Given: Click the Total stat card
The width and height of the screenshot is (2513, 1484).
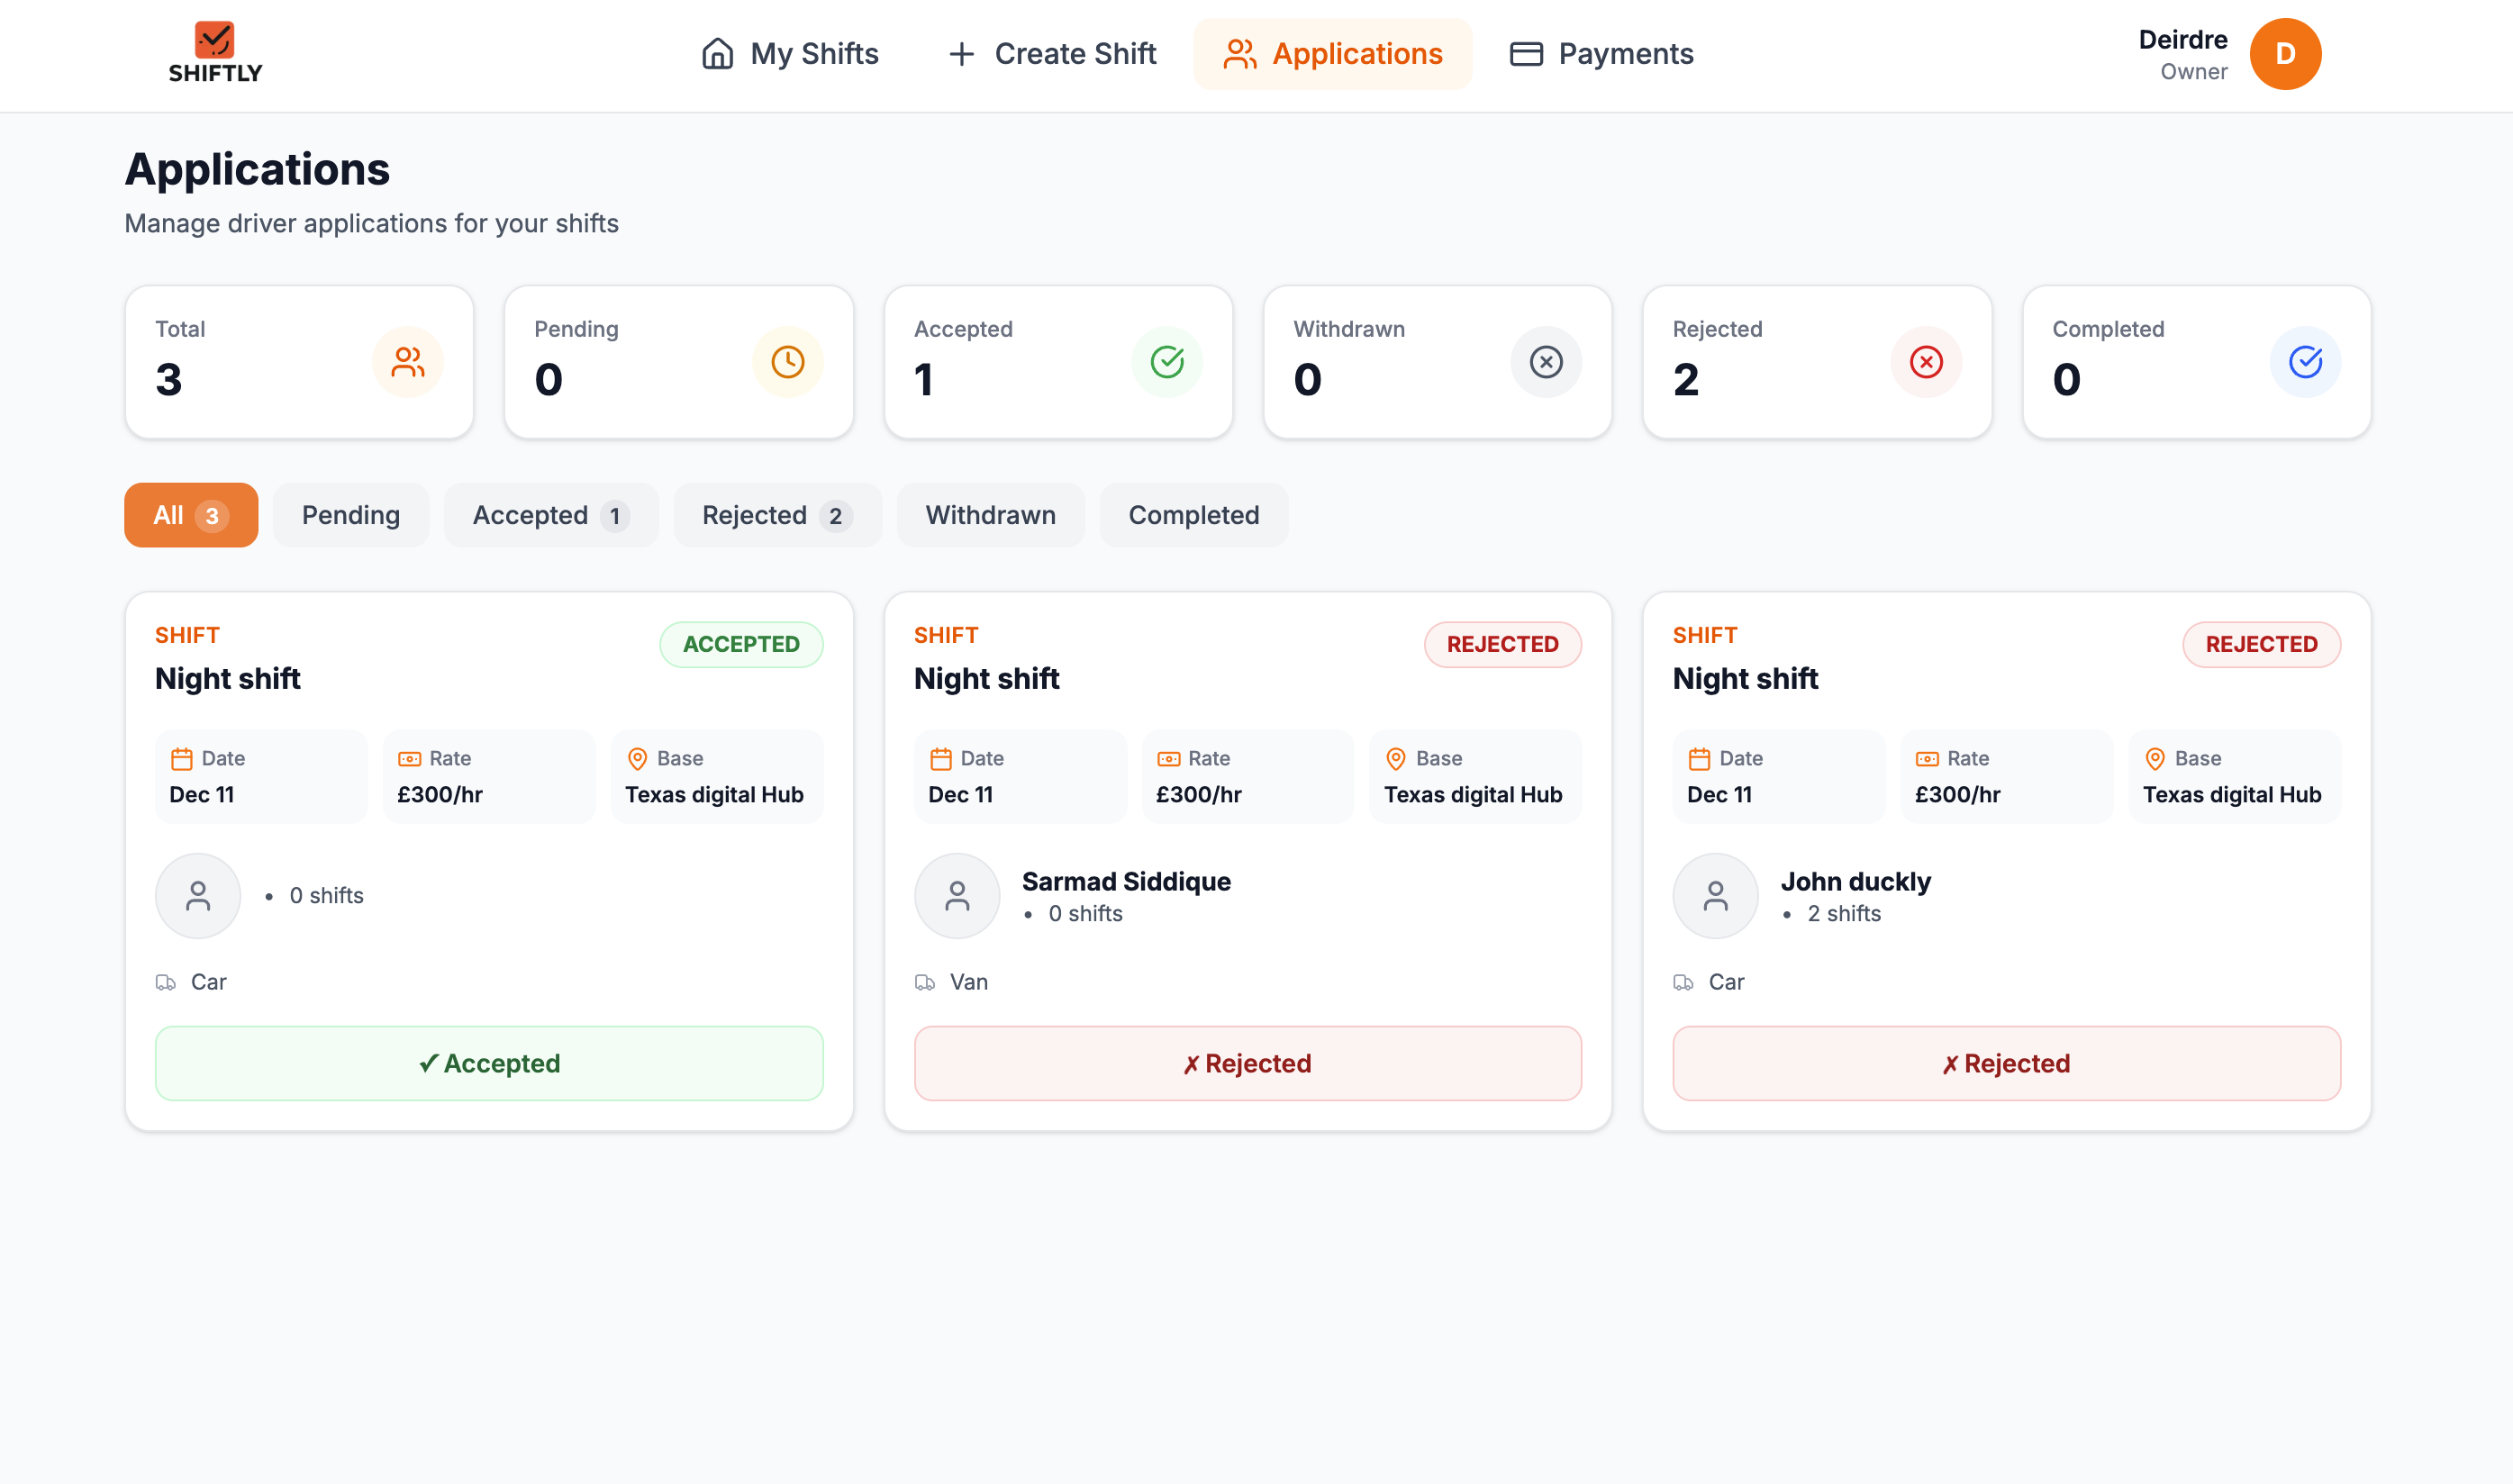Looking at the screenshot, I should click(299, 362).
